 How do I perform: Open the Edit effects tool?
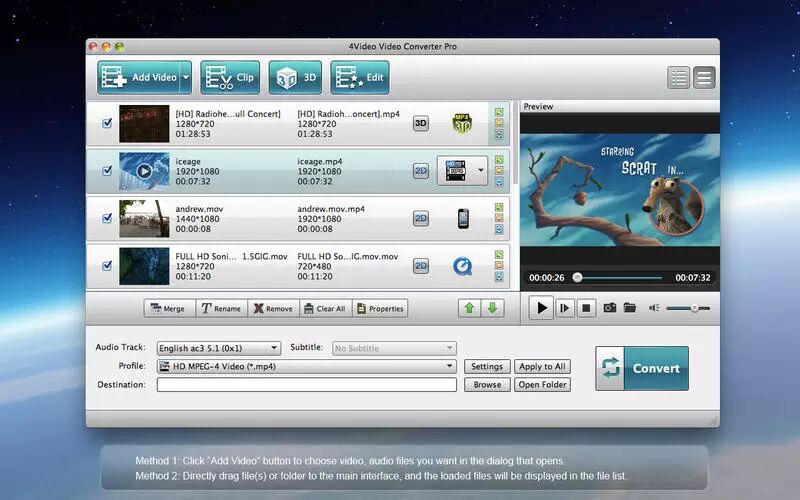pos(360,78)
